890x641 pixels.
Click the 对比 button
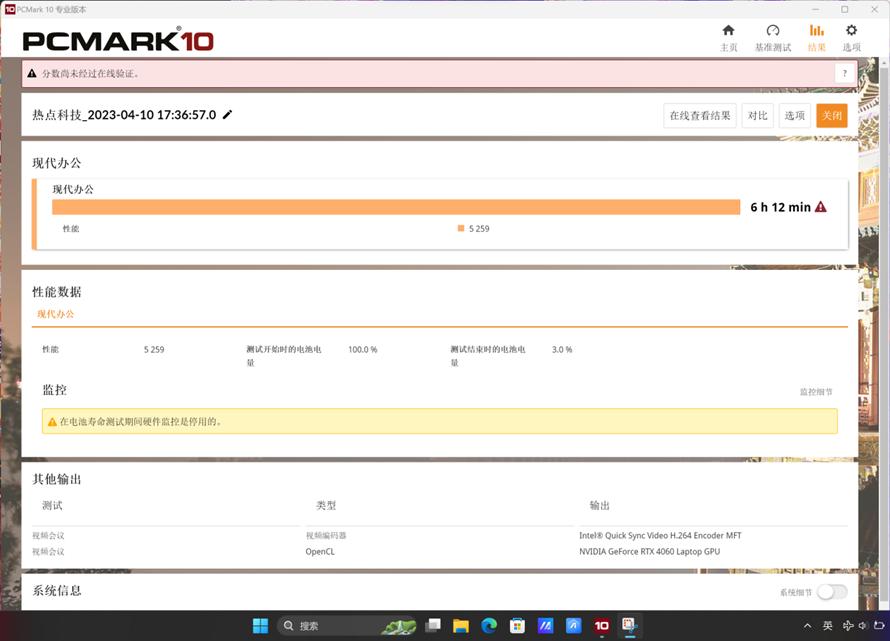(757, 115)
